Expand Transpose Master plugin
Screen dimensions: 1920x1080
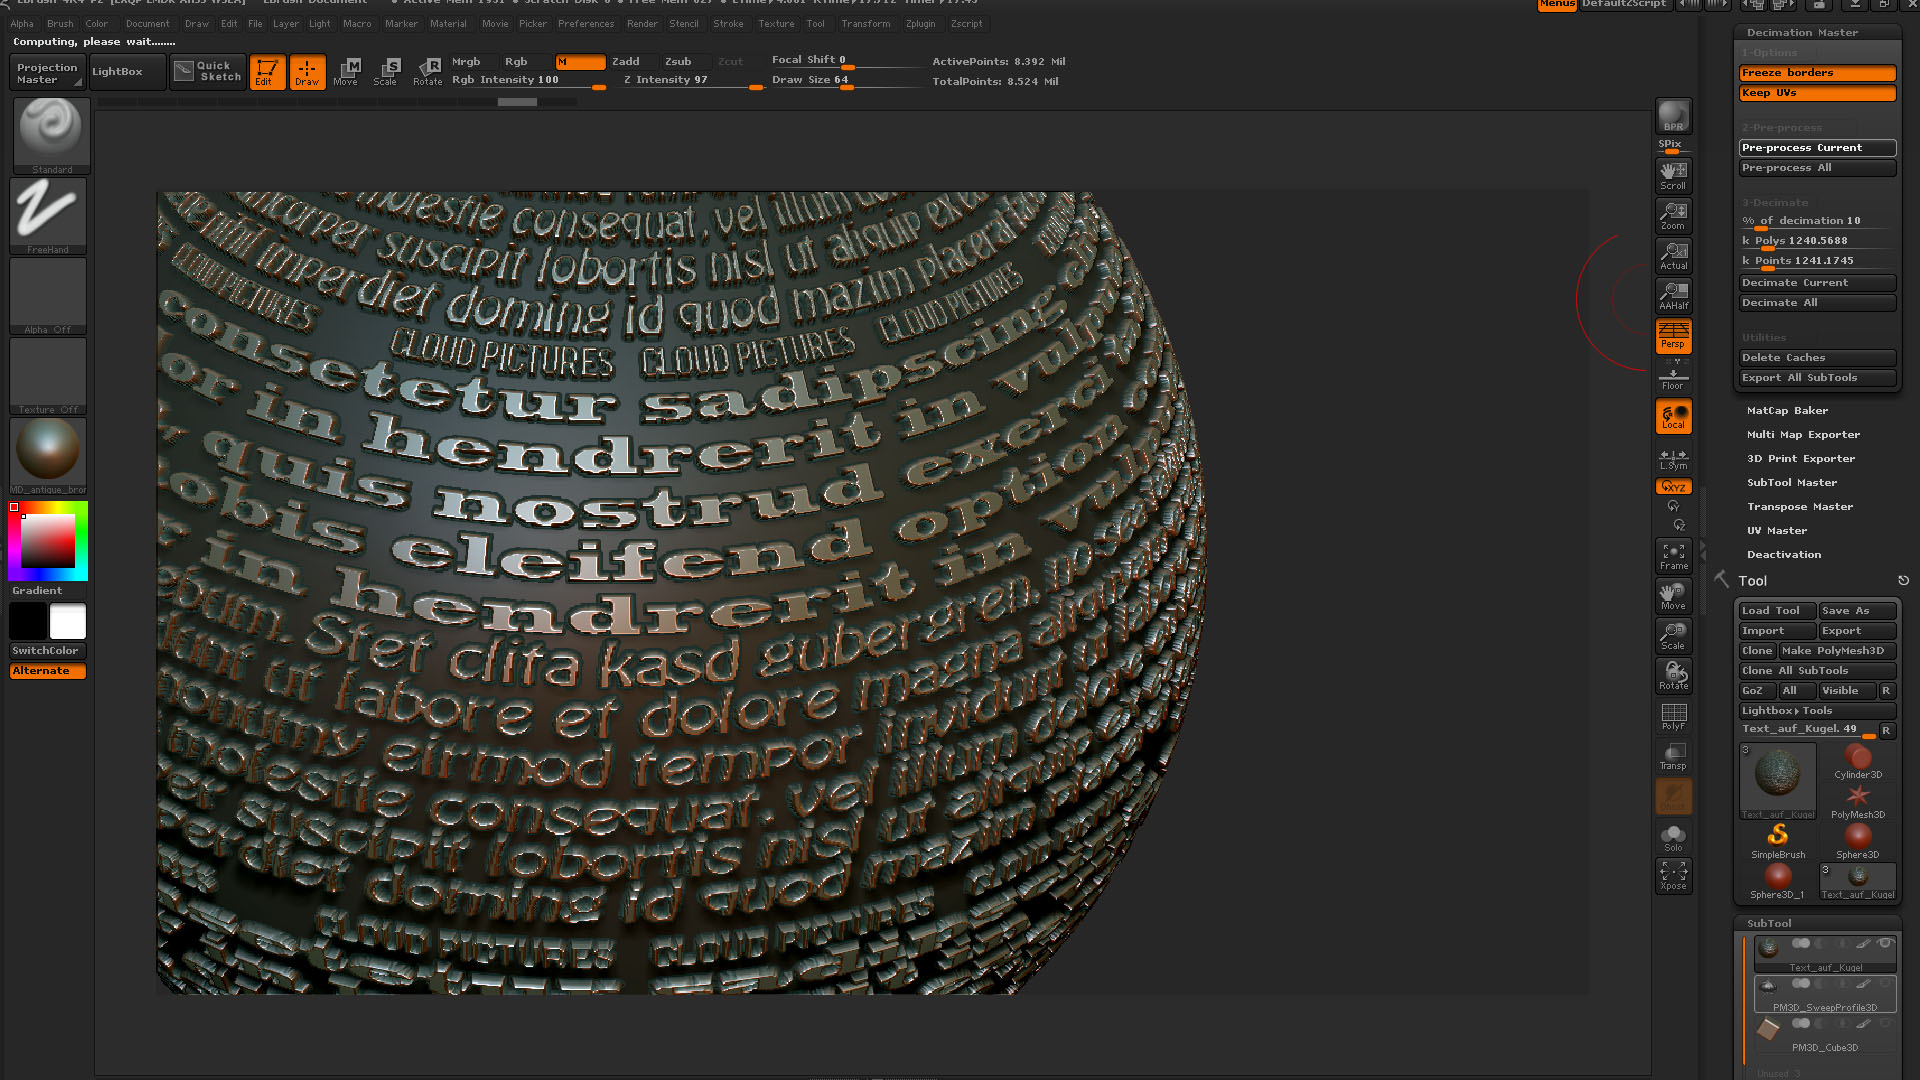point(1800,507)
